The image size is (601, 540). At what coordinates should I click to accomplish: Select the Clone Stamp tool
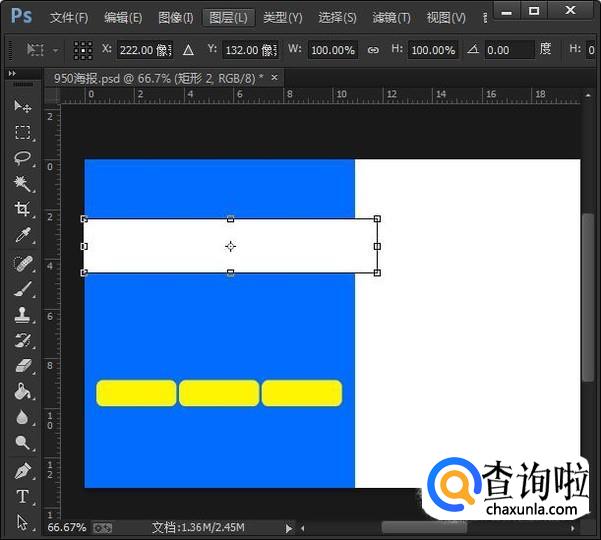pyautogui.click(x=22, y=314)
